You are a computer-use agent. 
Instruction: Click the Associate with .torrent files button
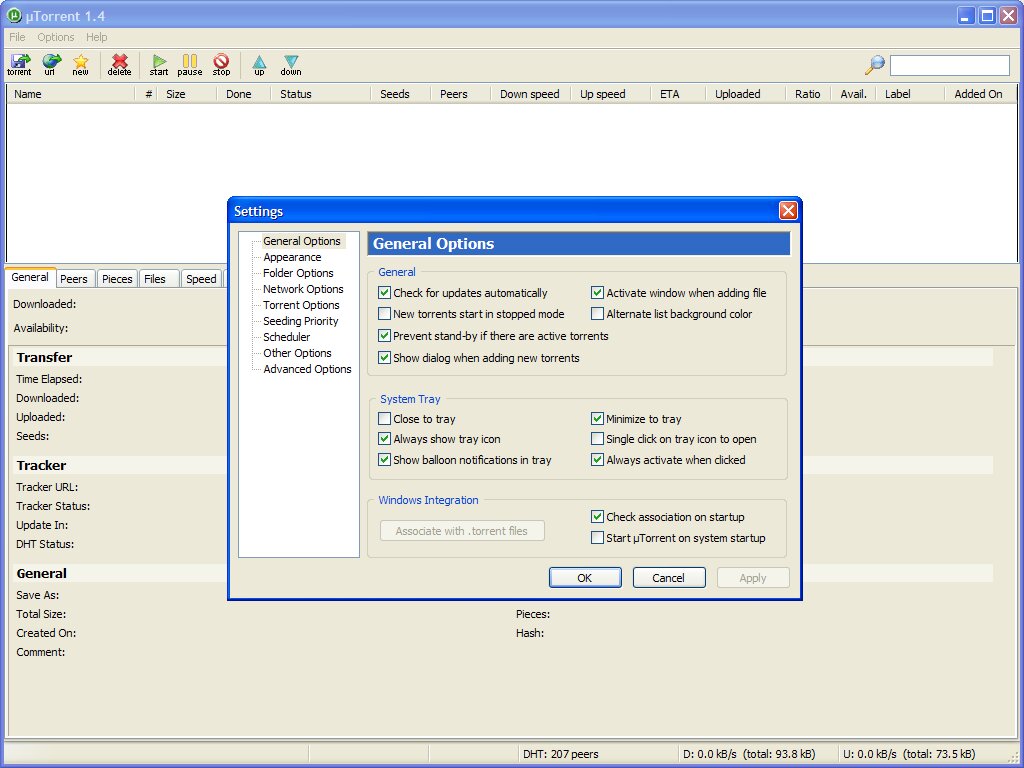click(462, 531)
